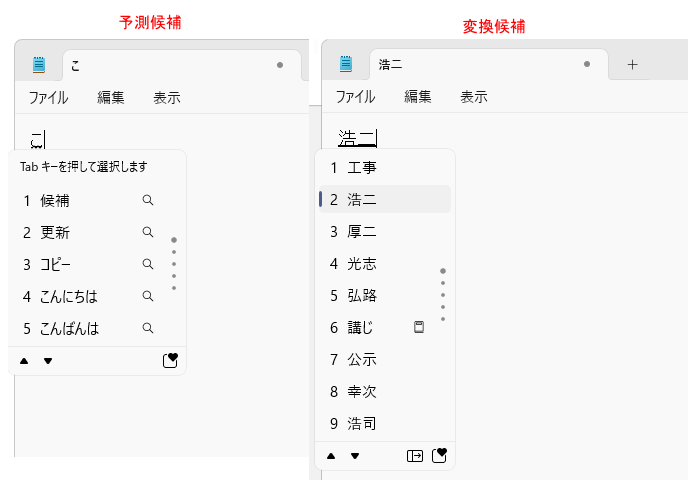Open ファイル menu in left Notepad window
Screen dimensions: 688x483
(49, 97)
